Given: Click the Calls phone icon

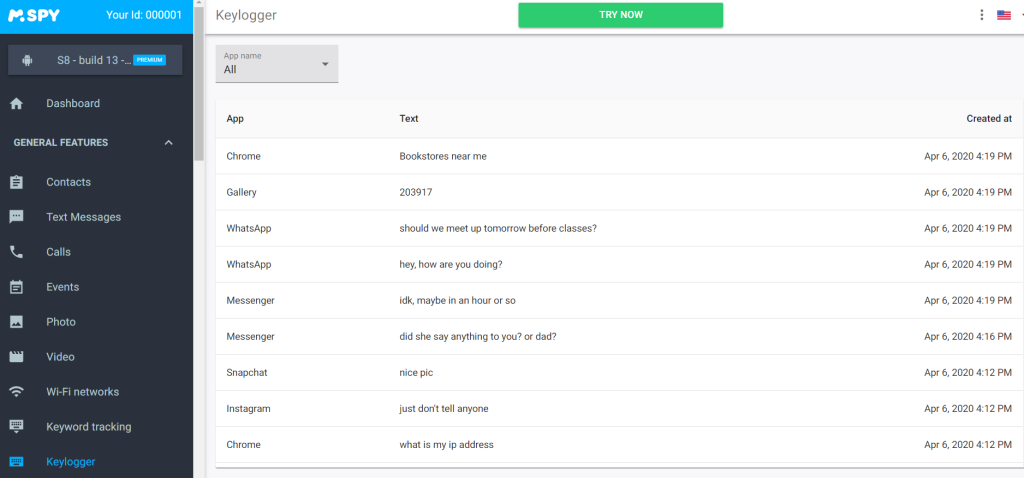Looking at the screenshot, I should pos(16,252).
